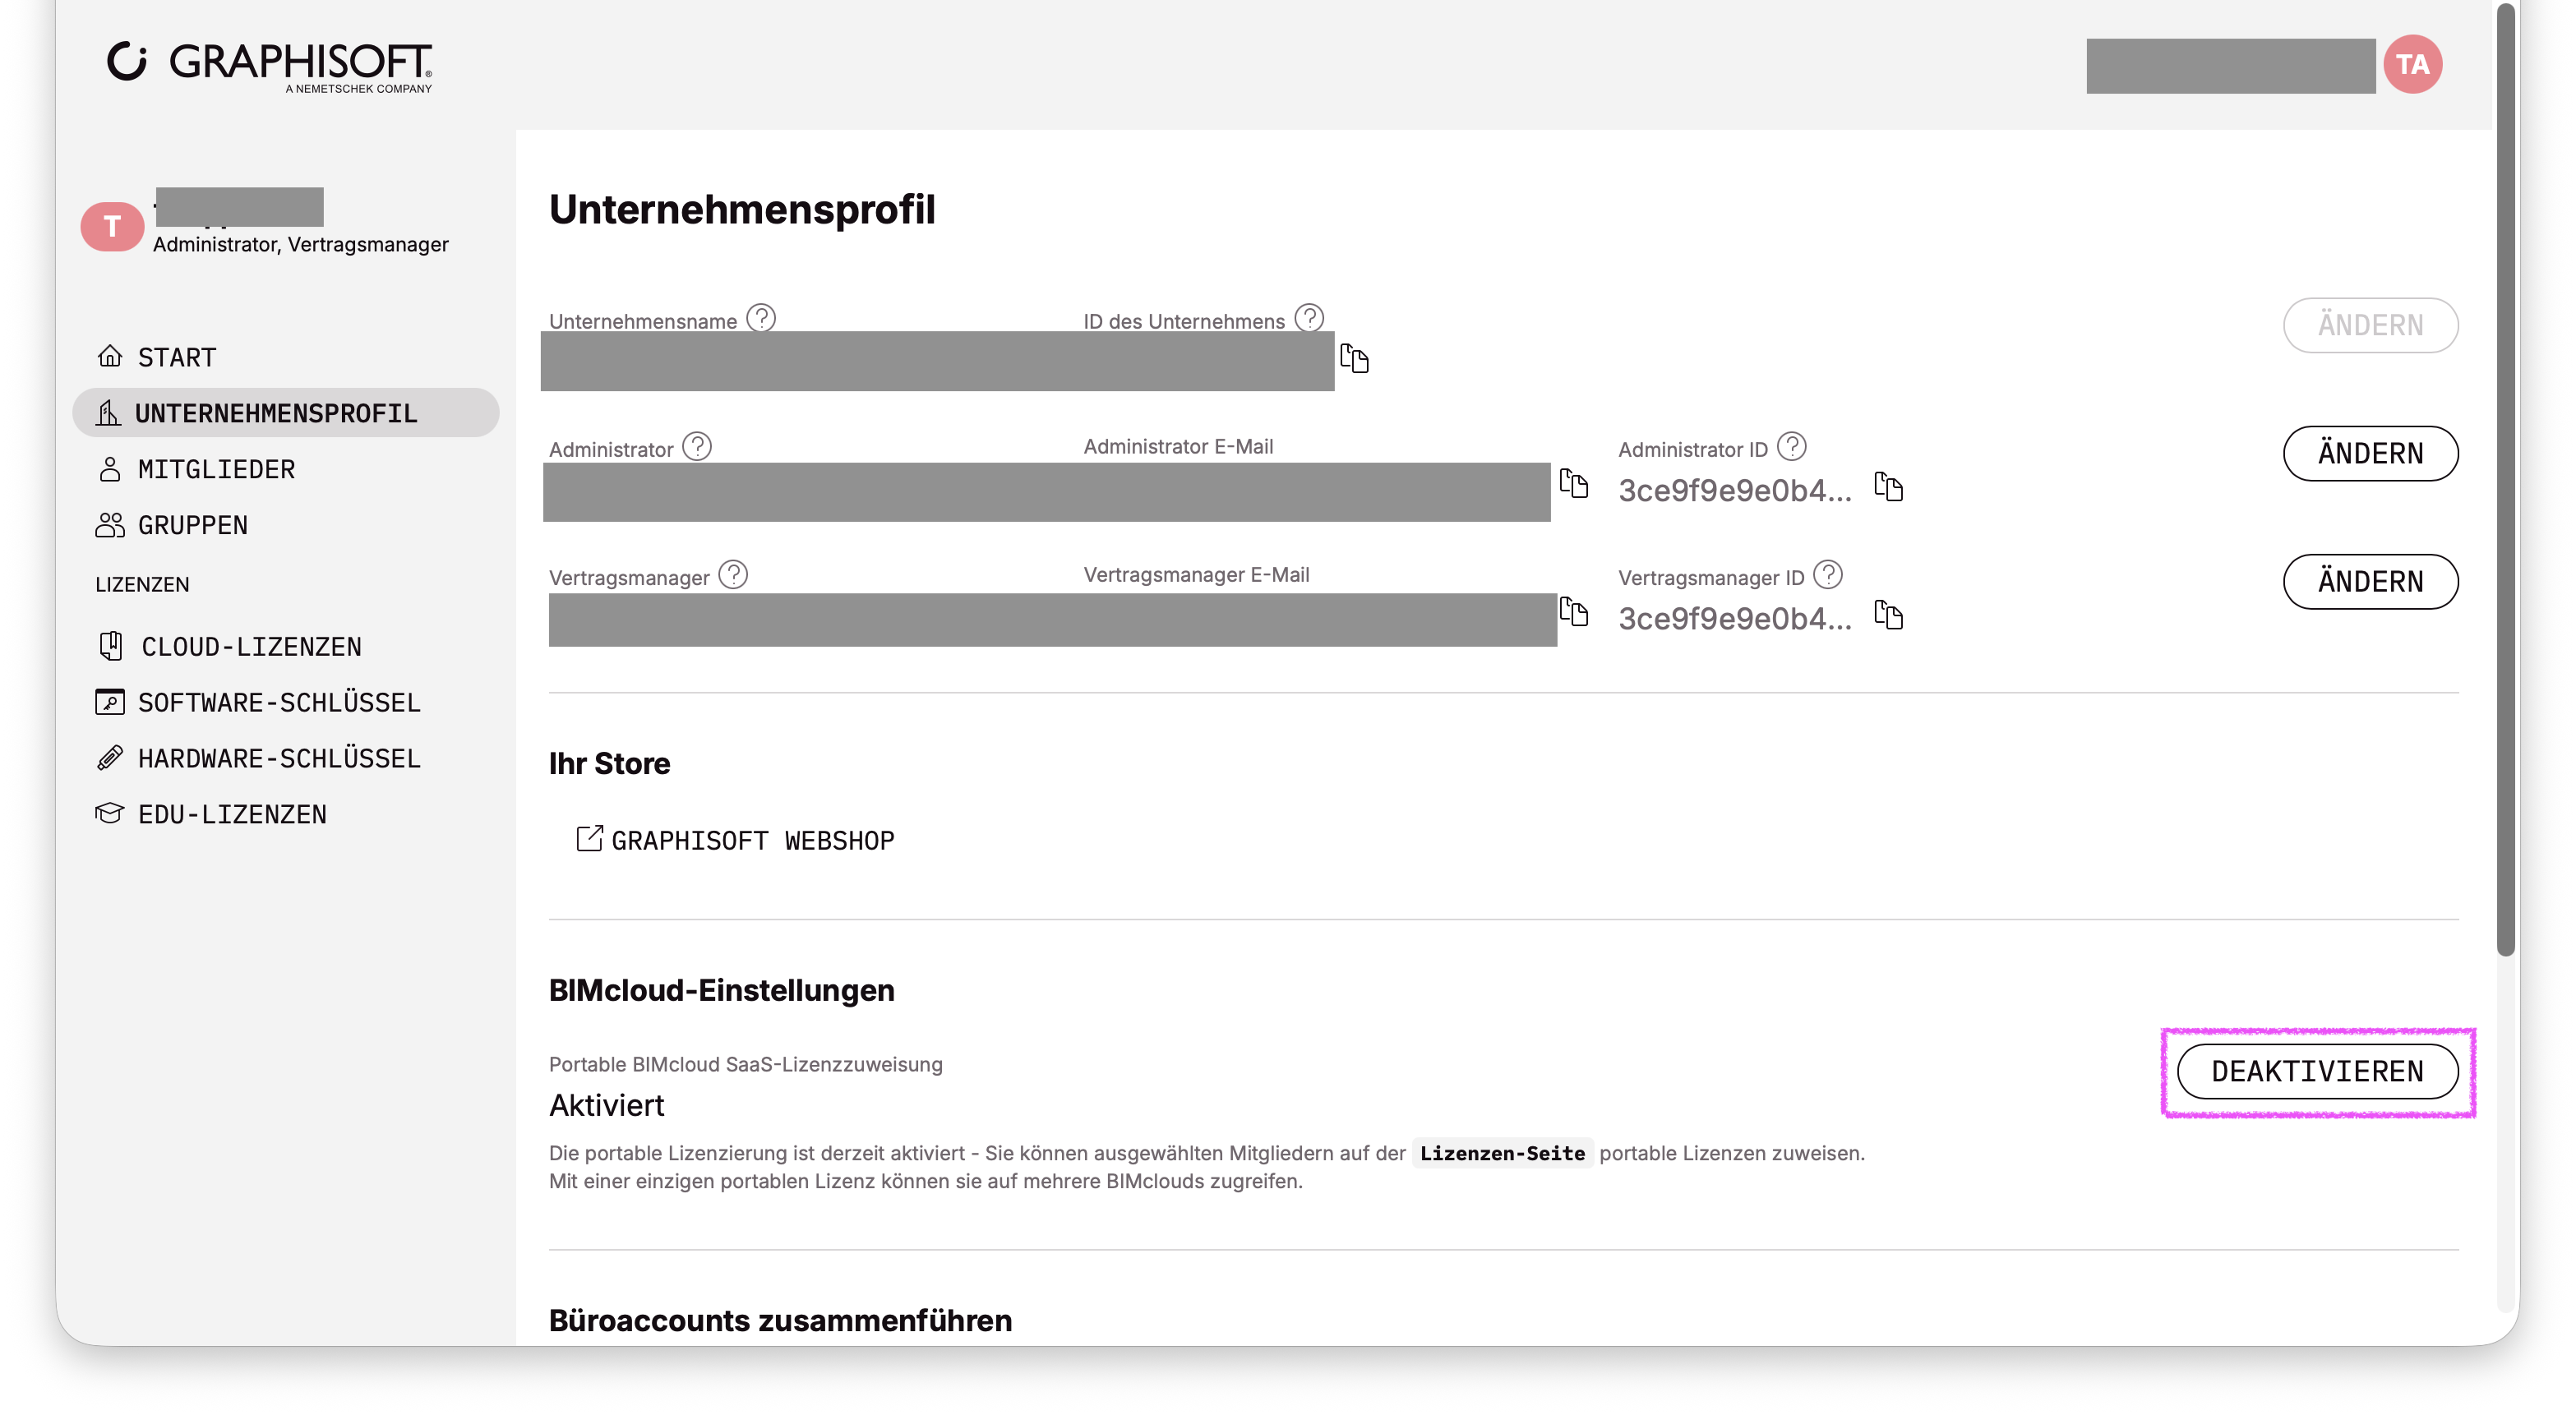Click the T profile avatar in sidebar

coord(112,227)
